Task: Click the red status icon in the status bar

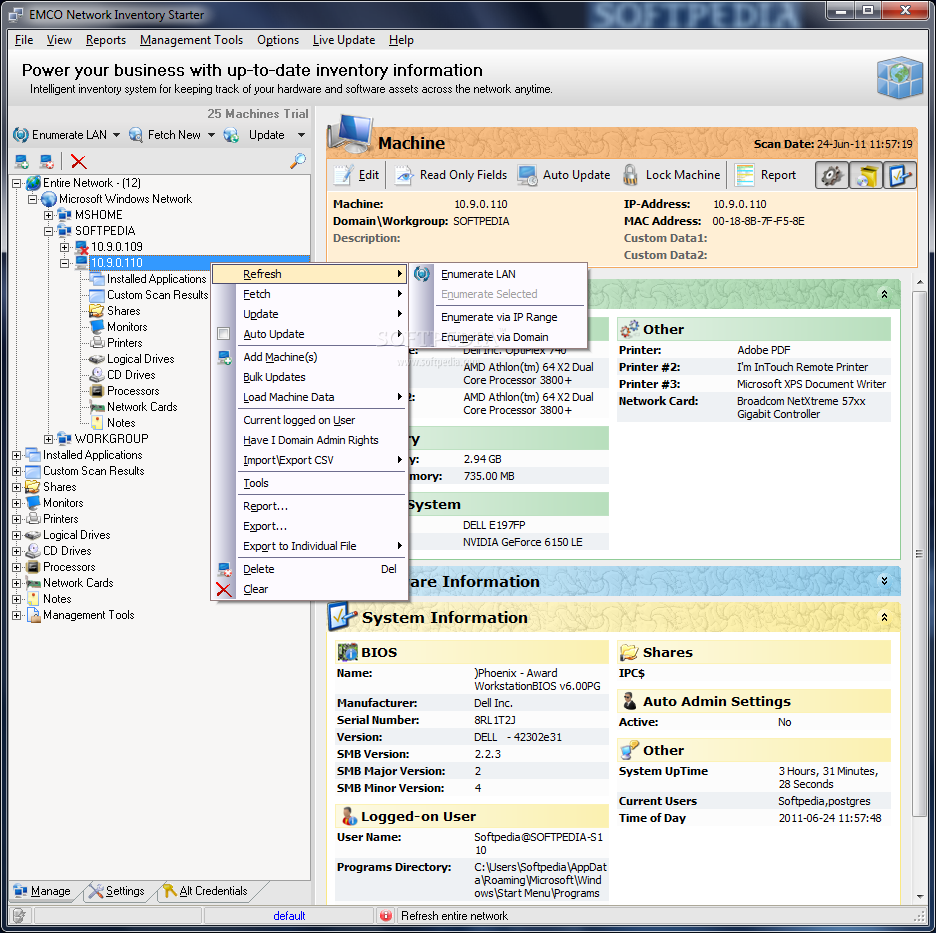Action: tap(386, 915)
